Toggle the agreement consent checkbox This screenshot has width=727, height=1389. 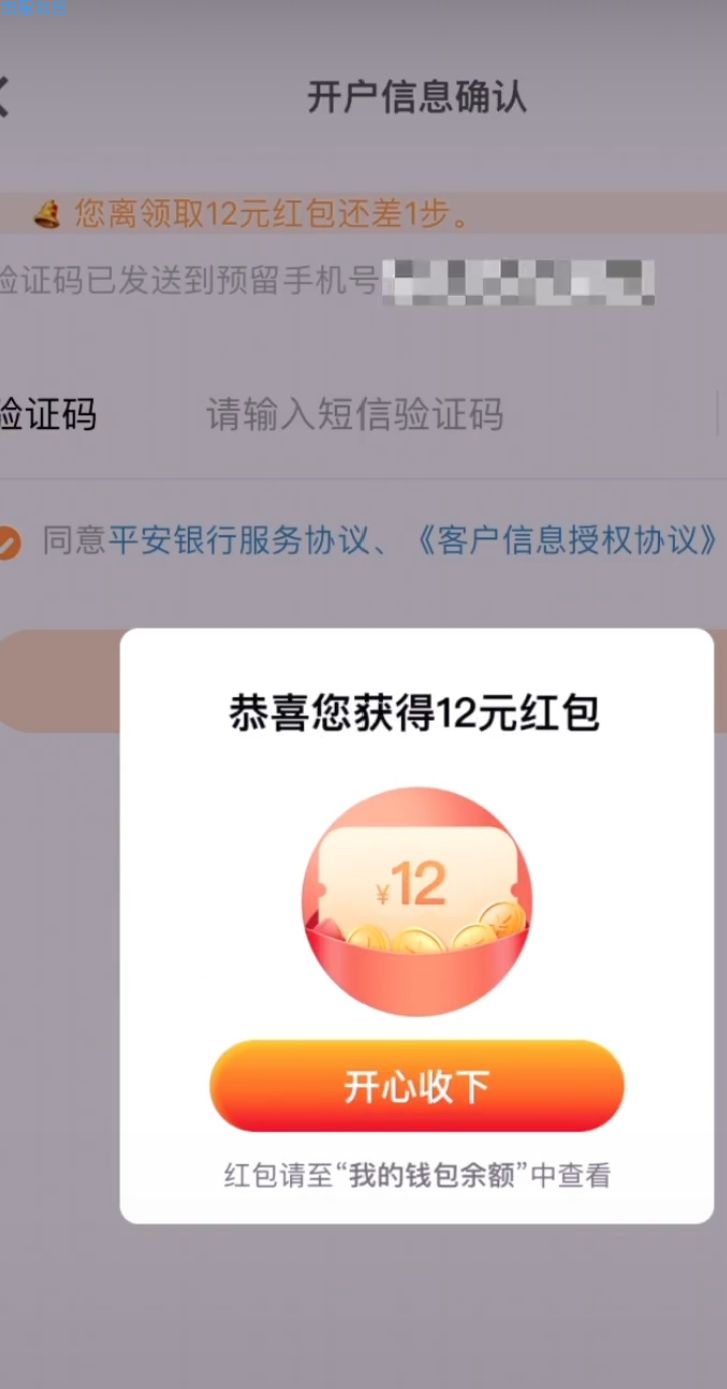(8, 542)
